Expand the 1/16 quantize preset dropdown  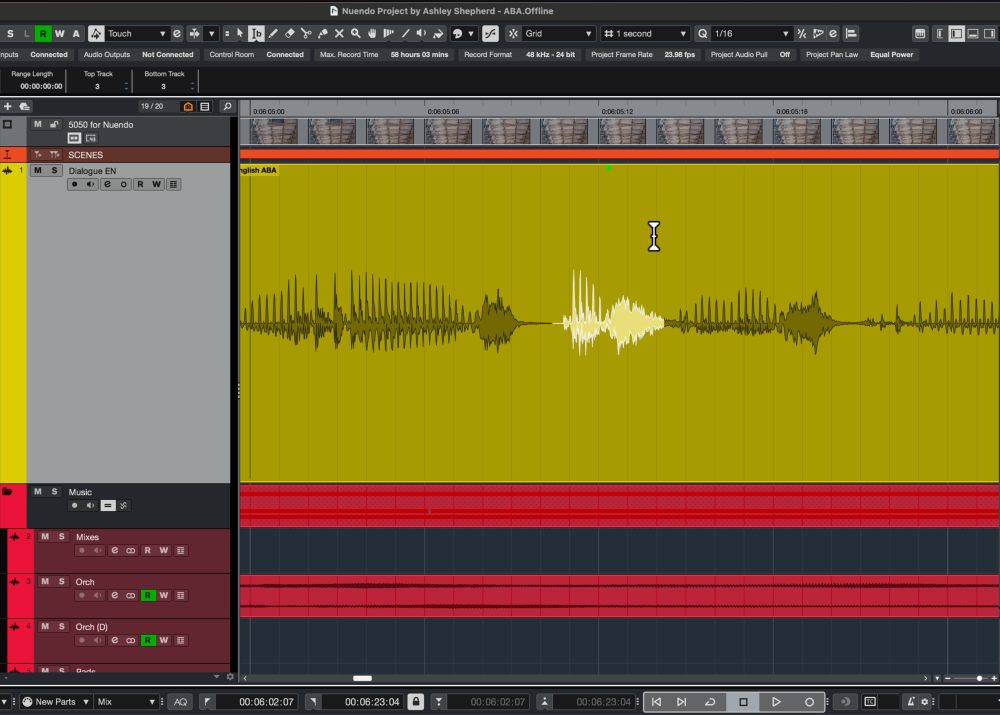tap(752, 33)
